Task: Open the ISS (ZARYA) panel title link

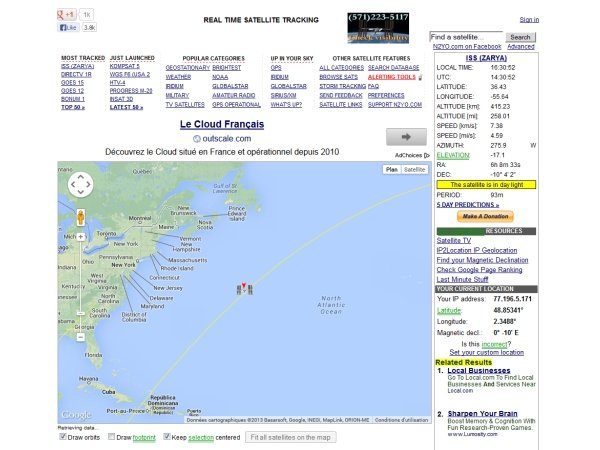Action: pos(486,58)
